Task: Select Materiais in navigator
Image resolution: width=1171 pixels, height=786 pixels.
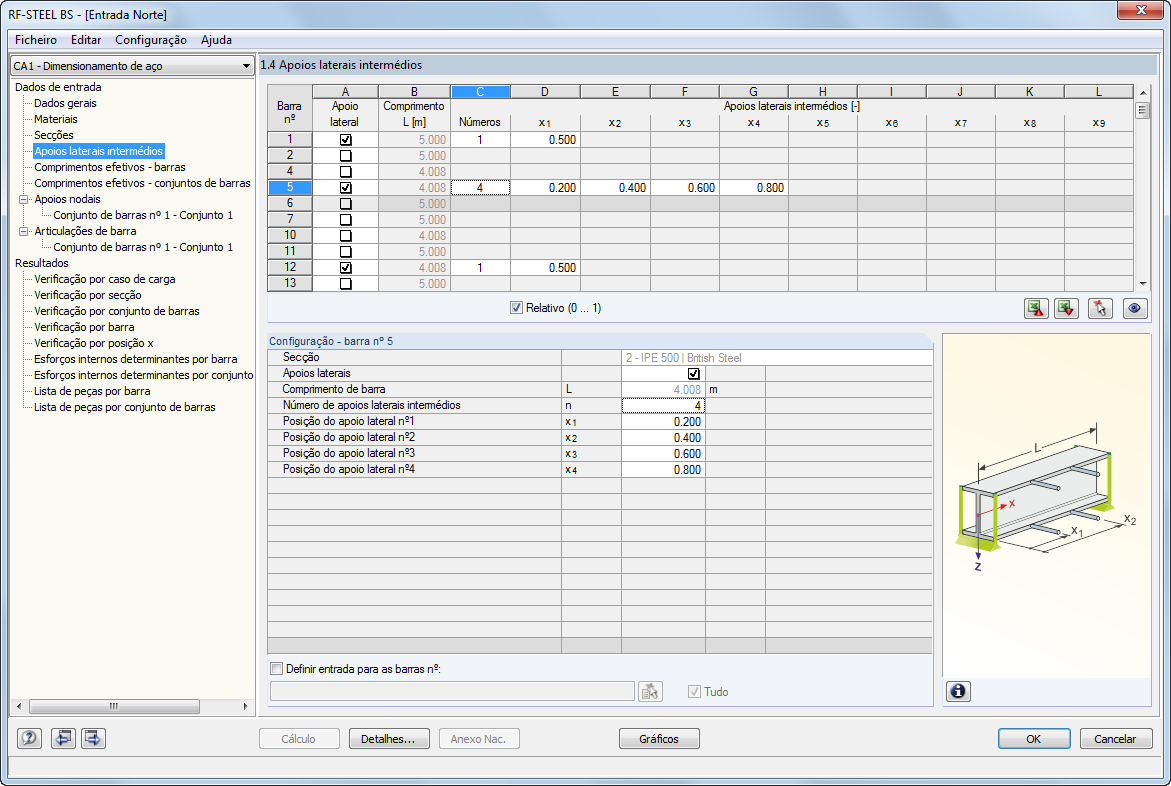Action: [x=55, y=119]
